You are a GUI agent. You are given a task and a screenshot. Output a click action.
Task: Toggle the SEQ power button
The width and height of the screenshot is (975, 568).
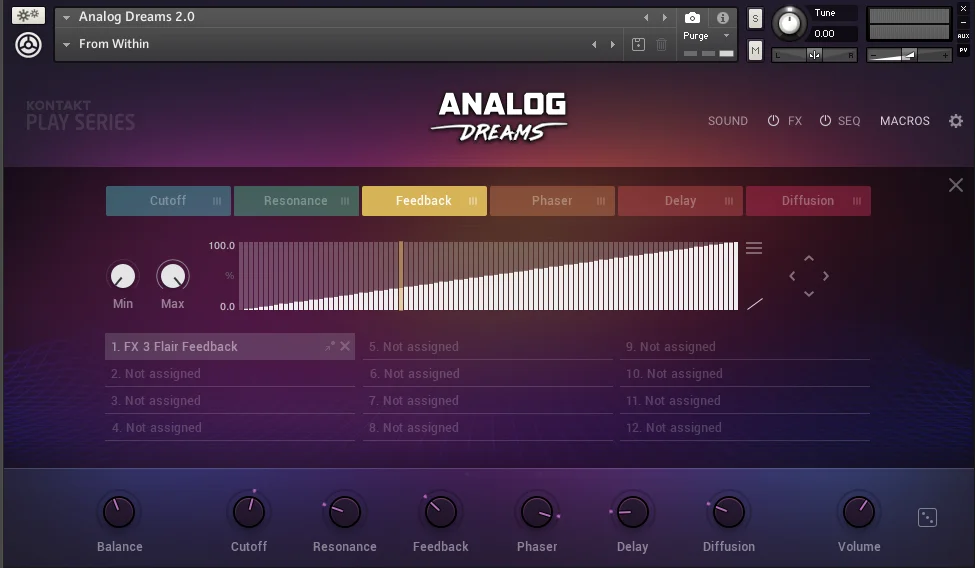click(x=825, y=121)
